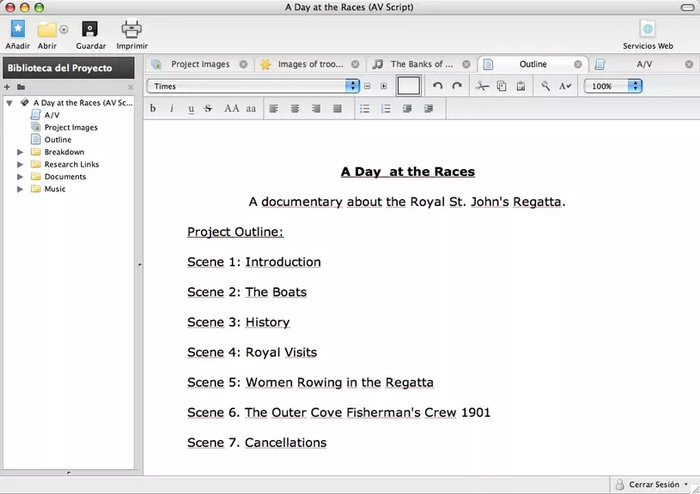
Task: Expand the Music folder
Action: click(x=20, y=189)
